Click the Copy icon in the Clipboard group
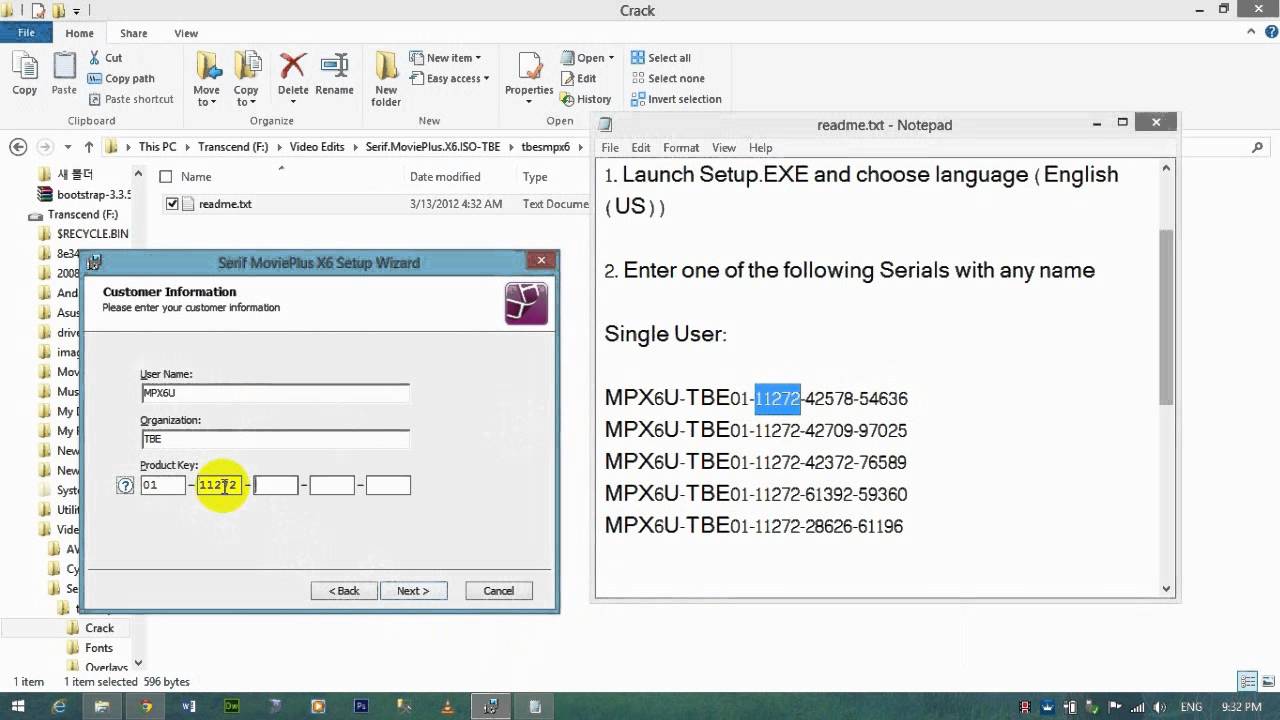 [24, 66]
